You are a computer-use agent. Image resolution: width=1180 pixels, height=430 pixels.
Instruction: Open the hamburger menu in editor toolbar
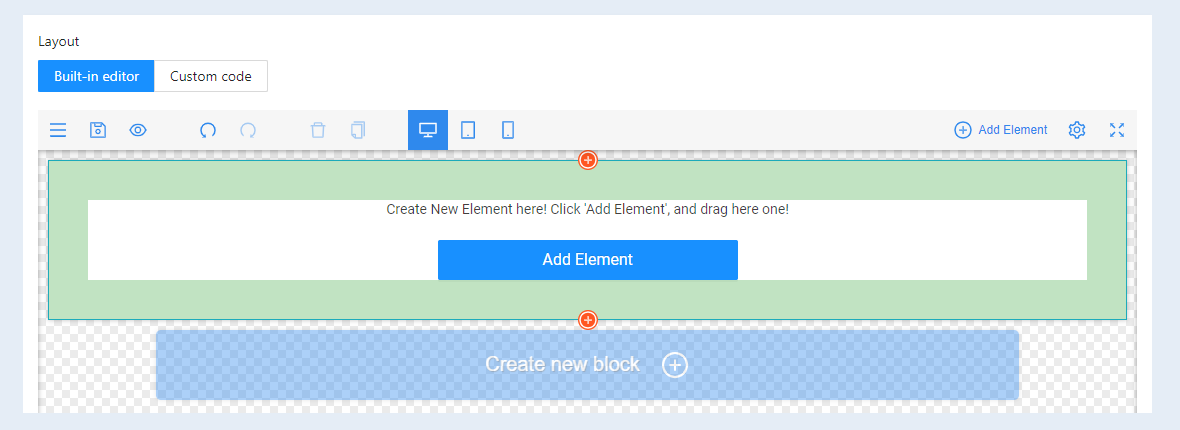[x=58, y=130]
